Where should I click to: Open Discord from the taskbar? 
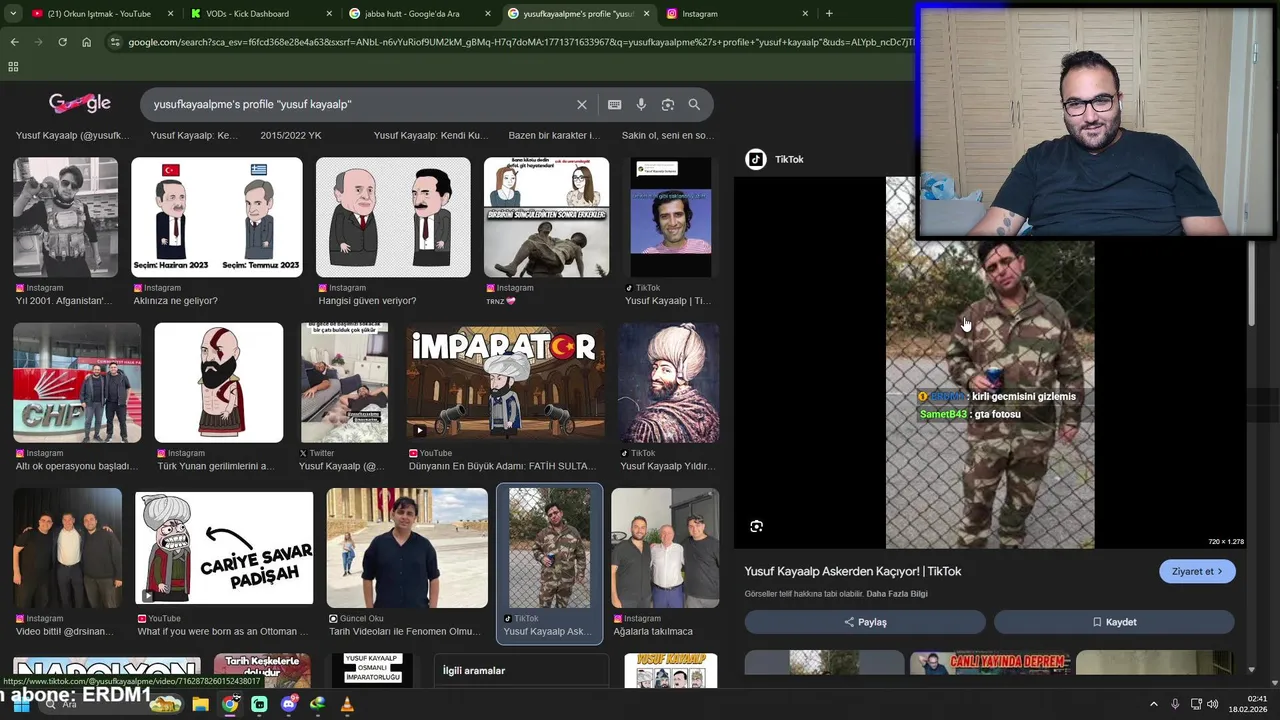[289, 704]
